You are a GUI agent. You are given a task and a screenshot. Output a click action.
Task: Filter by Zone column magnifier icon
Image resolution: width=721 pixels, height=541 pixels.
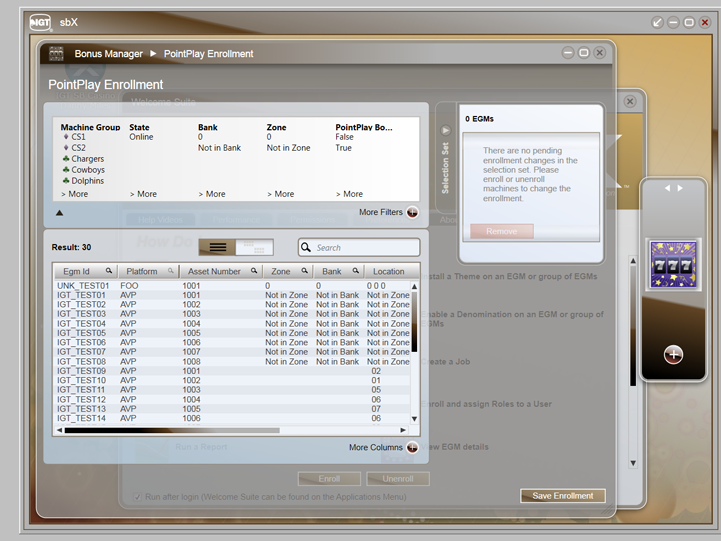click(x=304, y=271)
